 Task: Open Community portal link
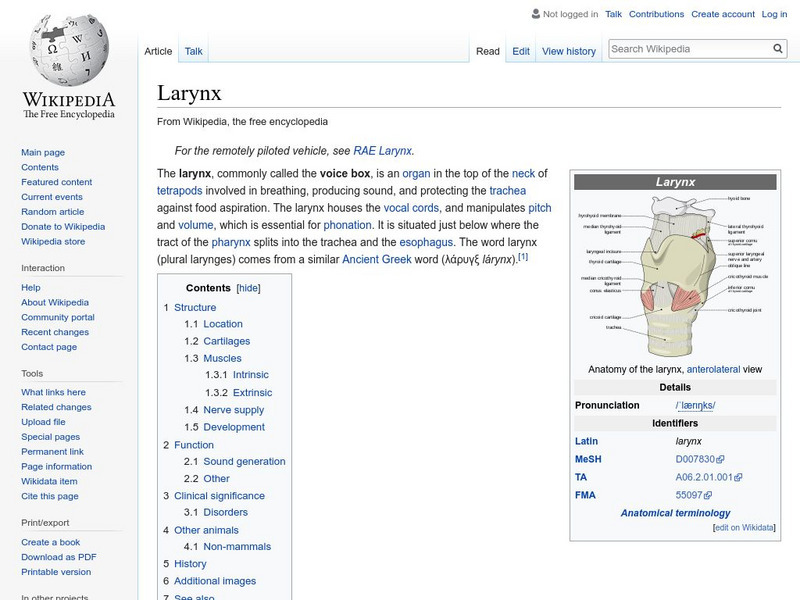coord(58,317)
